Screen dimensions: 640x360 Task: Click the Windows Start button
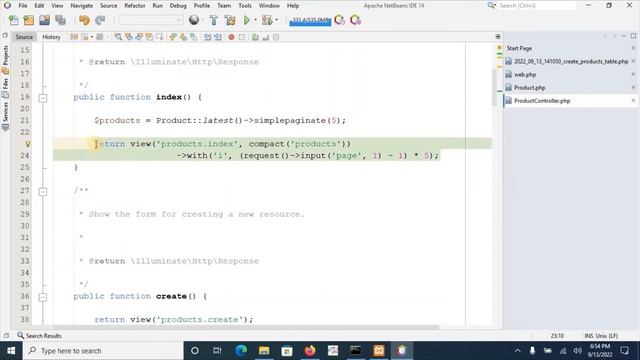pyautogui.click(x=11, y=351)
